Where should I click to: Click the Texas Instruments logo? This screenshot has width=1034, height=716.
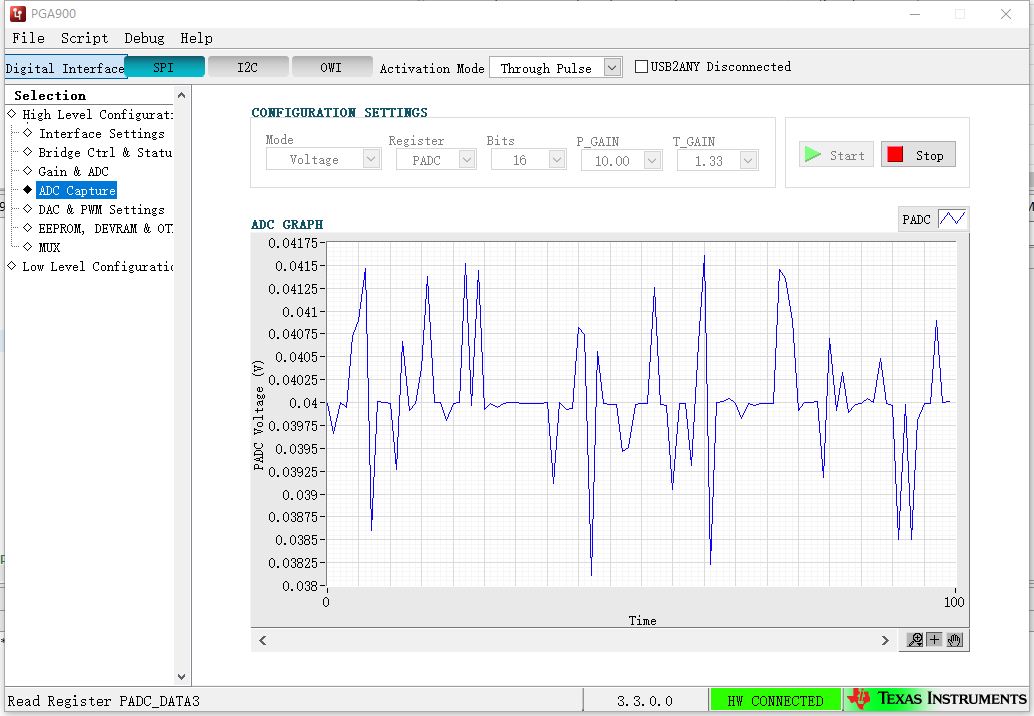coord(936,699)
